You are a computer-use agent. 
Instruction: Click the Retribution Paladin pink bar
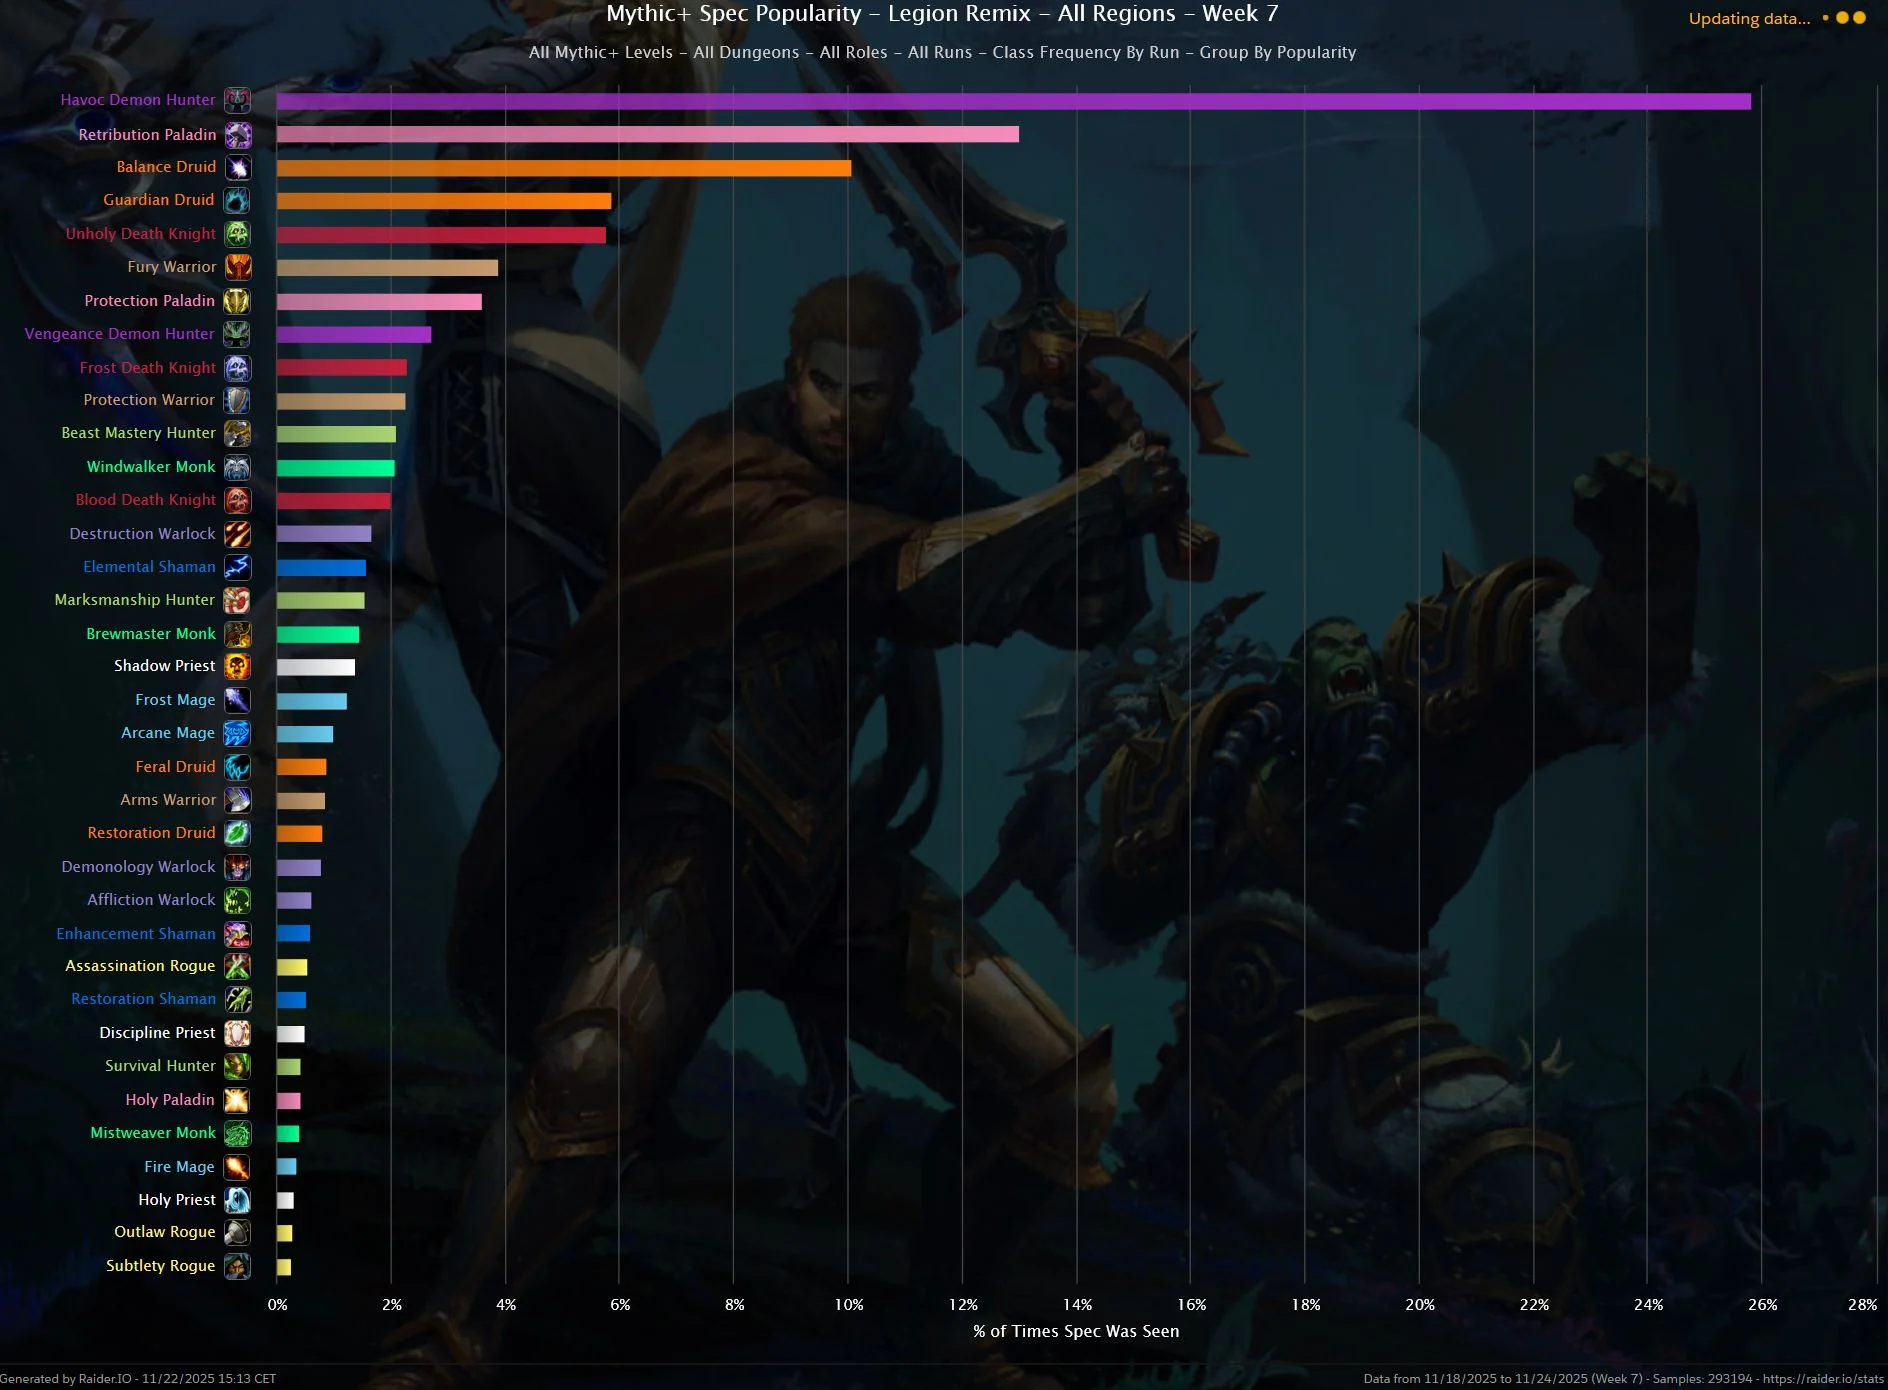(x=647, y=134)
